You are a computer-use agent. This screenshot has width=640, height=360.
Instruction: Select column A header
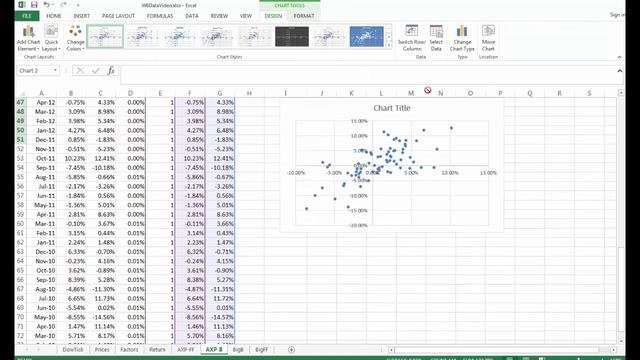[x=41, y=93]
